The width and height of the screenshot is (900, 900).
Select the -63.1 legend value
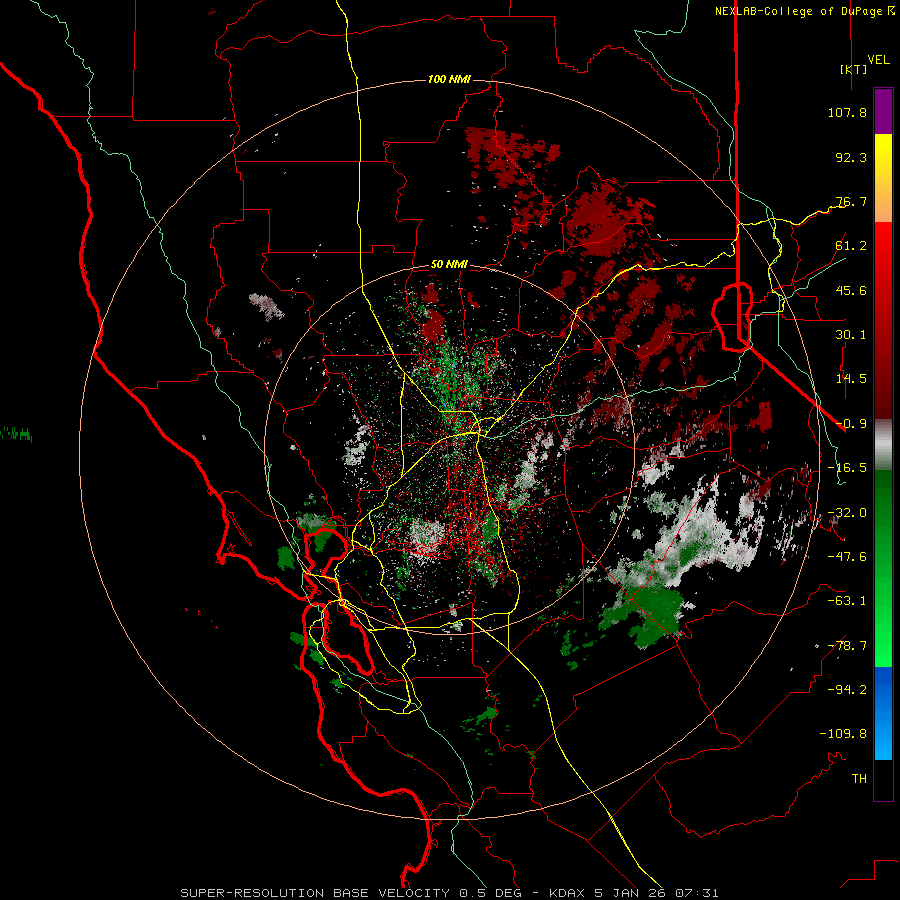click(x=847, y=601)
